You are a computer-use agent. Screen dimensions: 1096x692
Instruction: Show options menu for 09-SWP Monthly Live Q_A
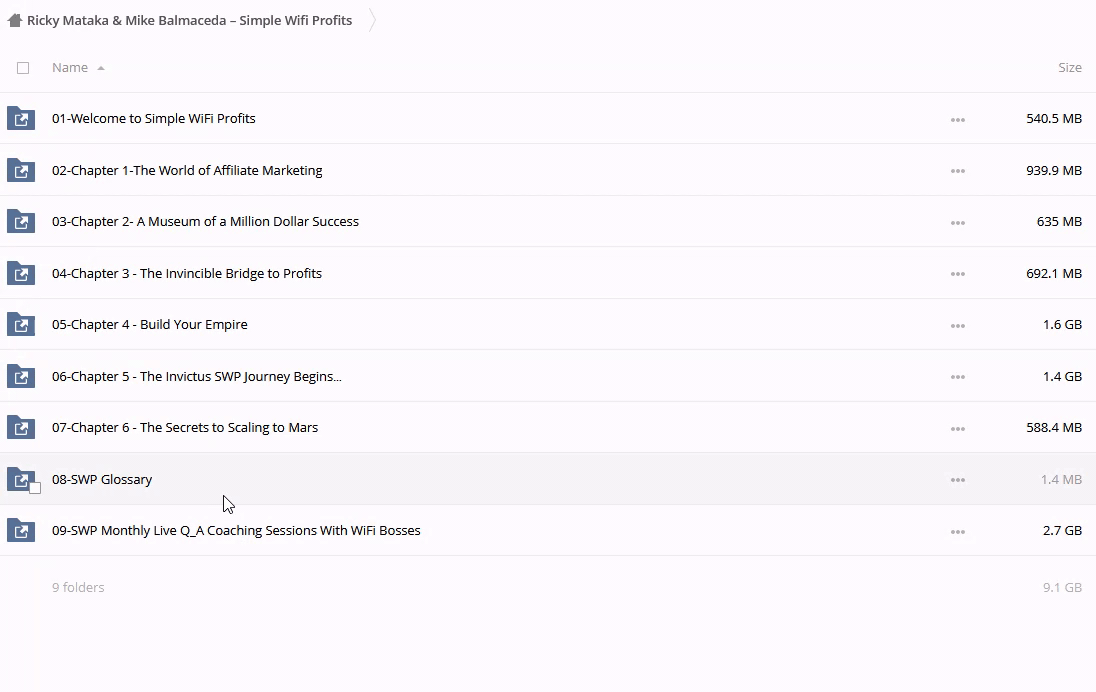[x=957, y=532]
